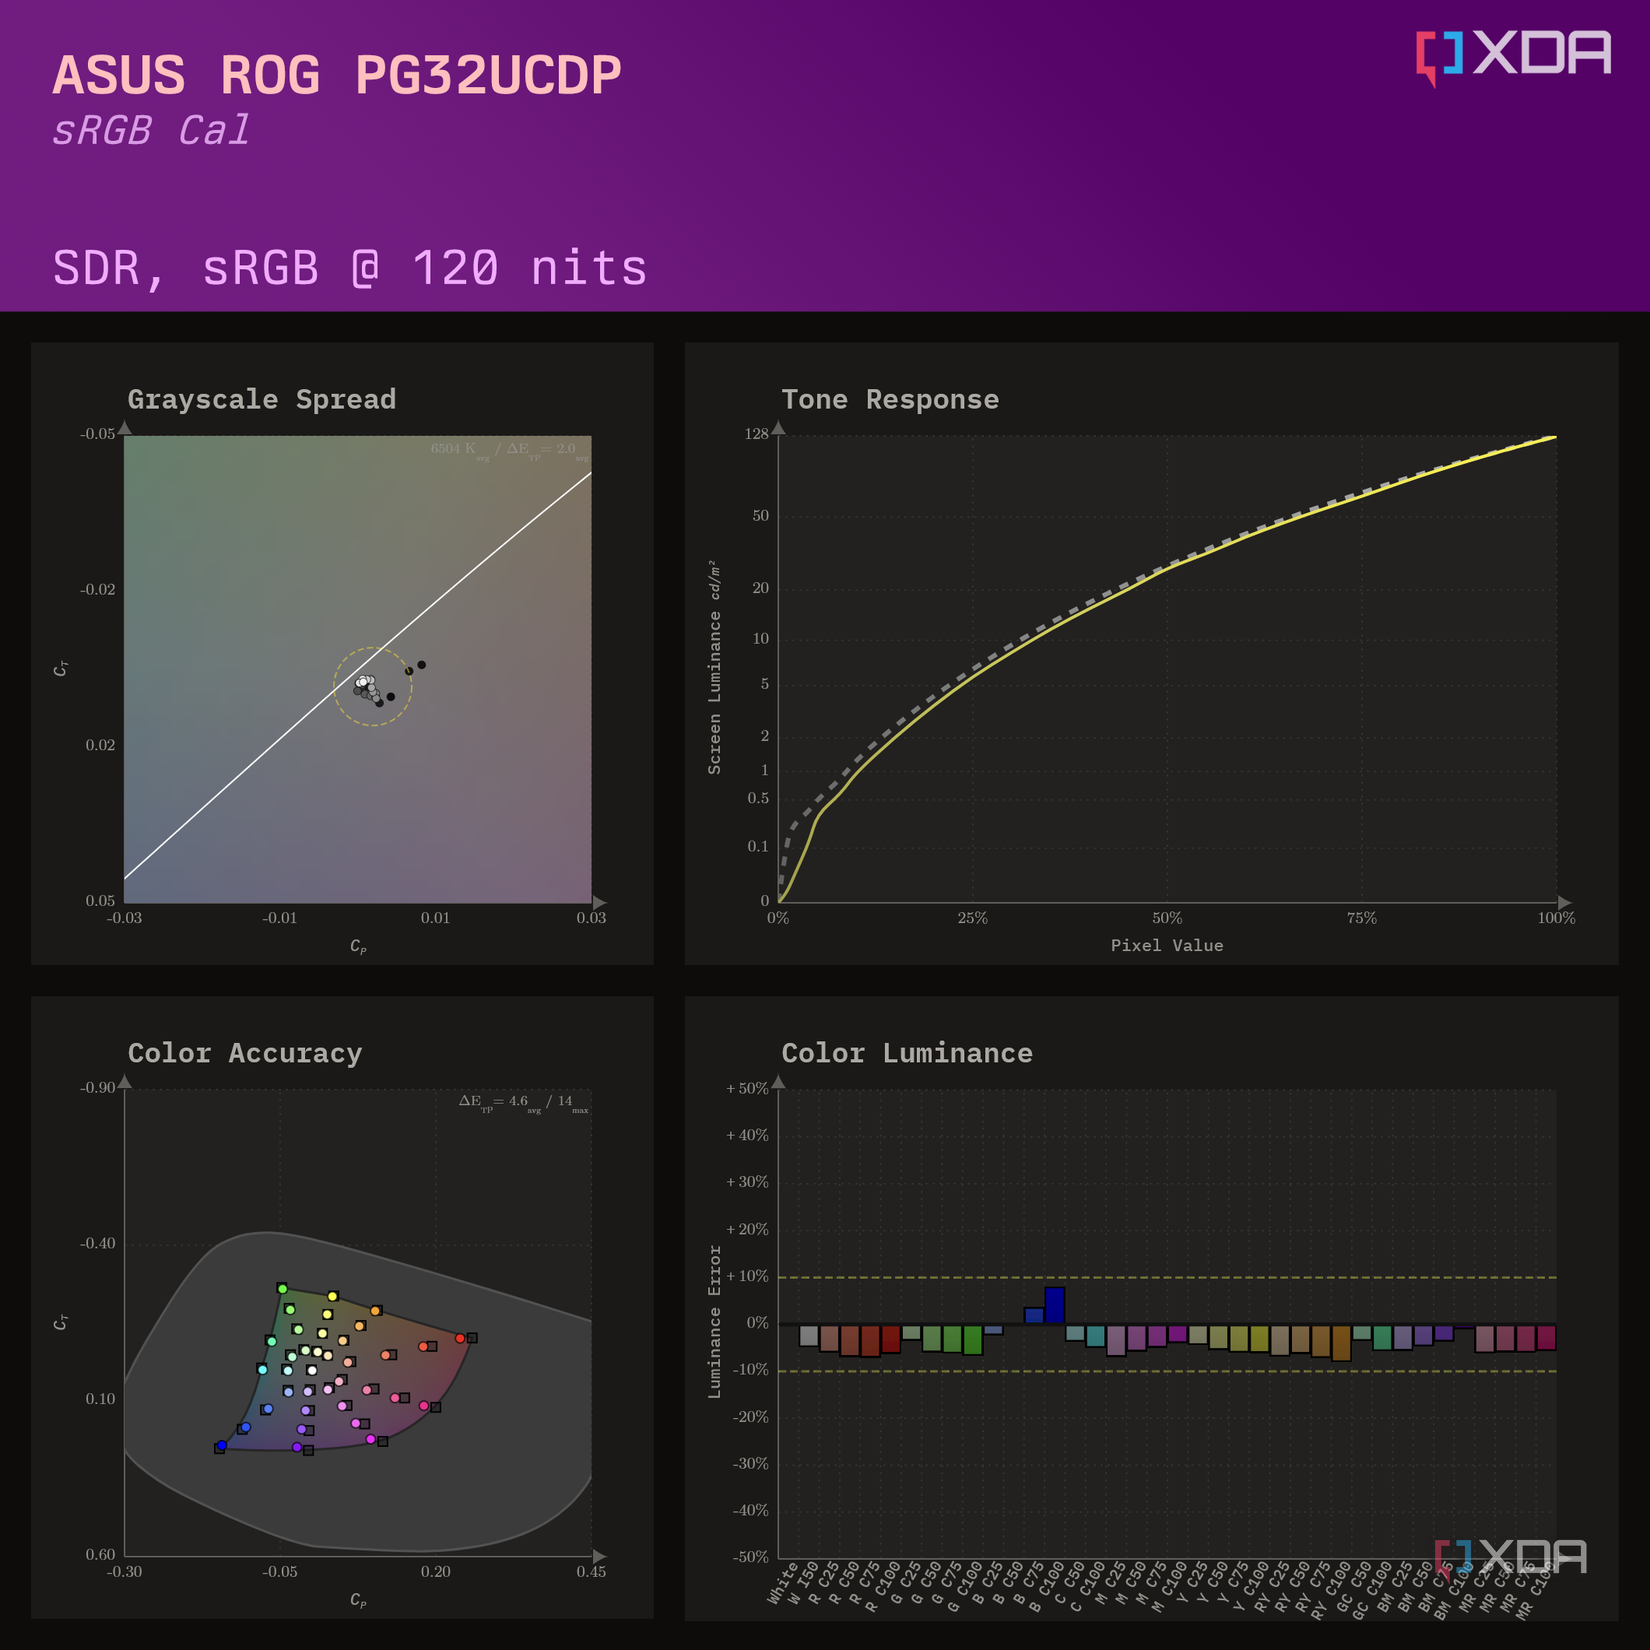Click the sRGB Cal subtitle
The width and height of the screenshot is (1650, 1650).
pyautogui.click(x=151, y=131)
